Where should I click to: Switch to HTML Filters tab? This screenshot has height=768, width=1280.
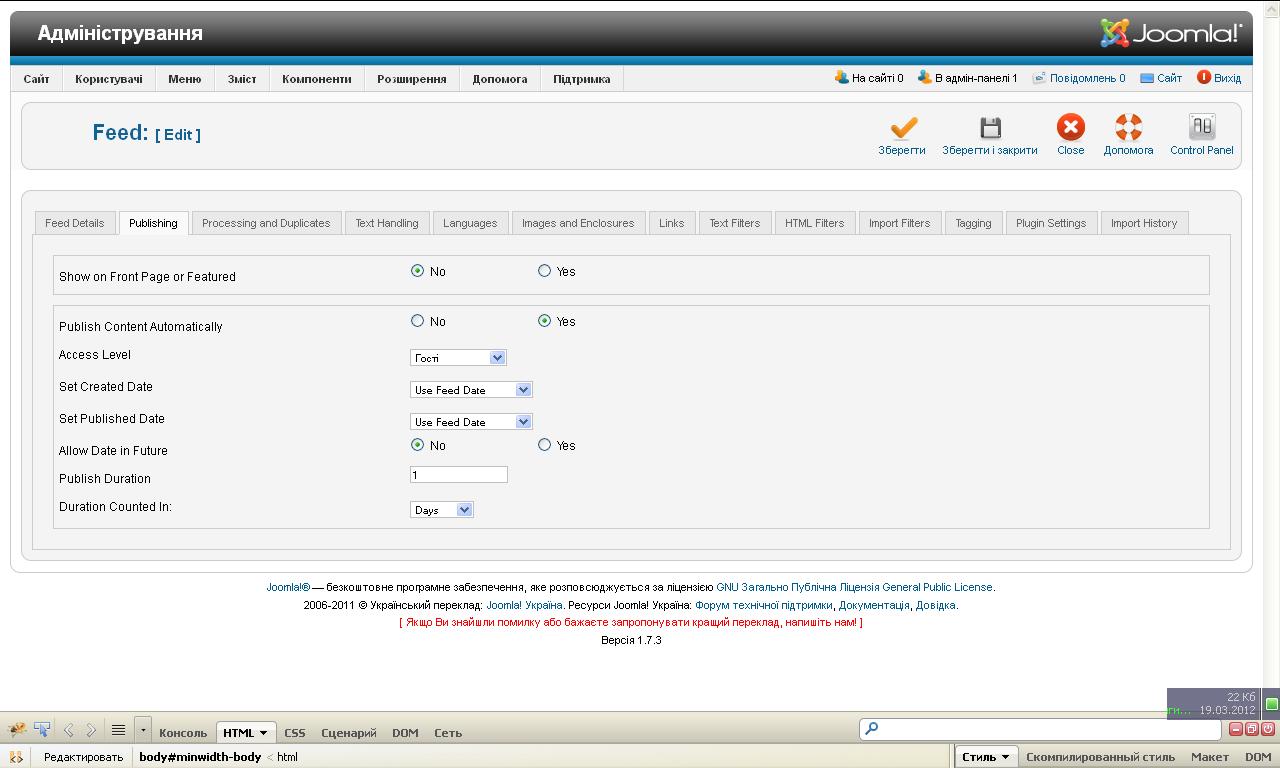[x=815, y=223]
